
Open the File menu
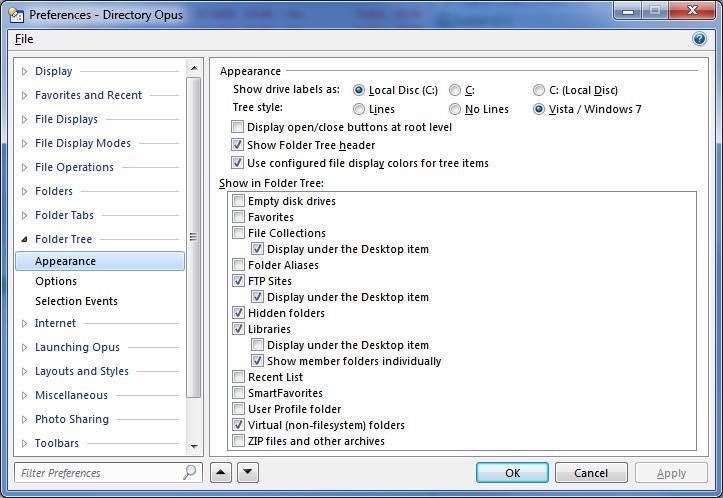pyautogui.click(x=24, y=39)
